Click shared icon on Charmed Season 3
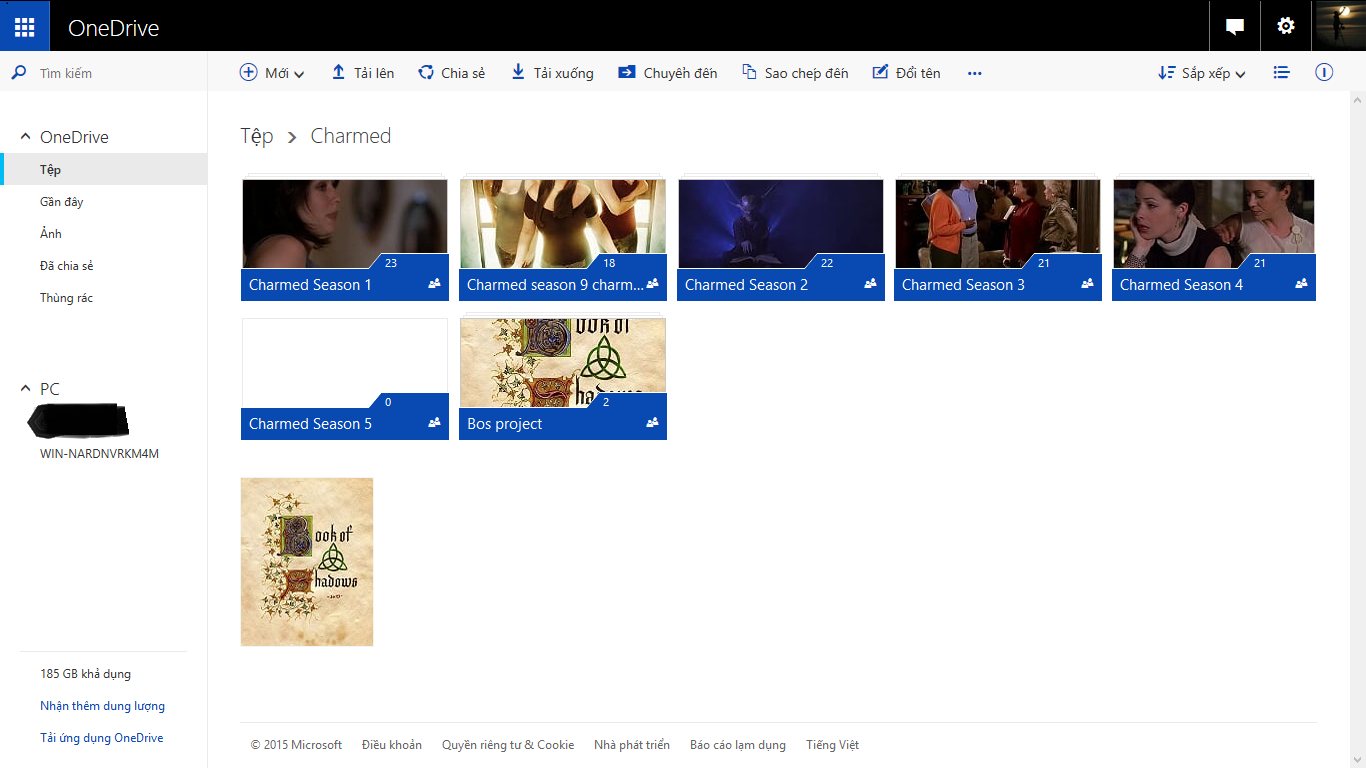This screenshot has width=1366, height=768. (x=1087, y=284)
